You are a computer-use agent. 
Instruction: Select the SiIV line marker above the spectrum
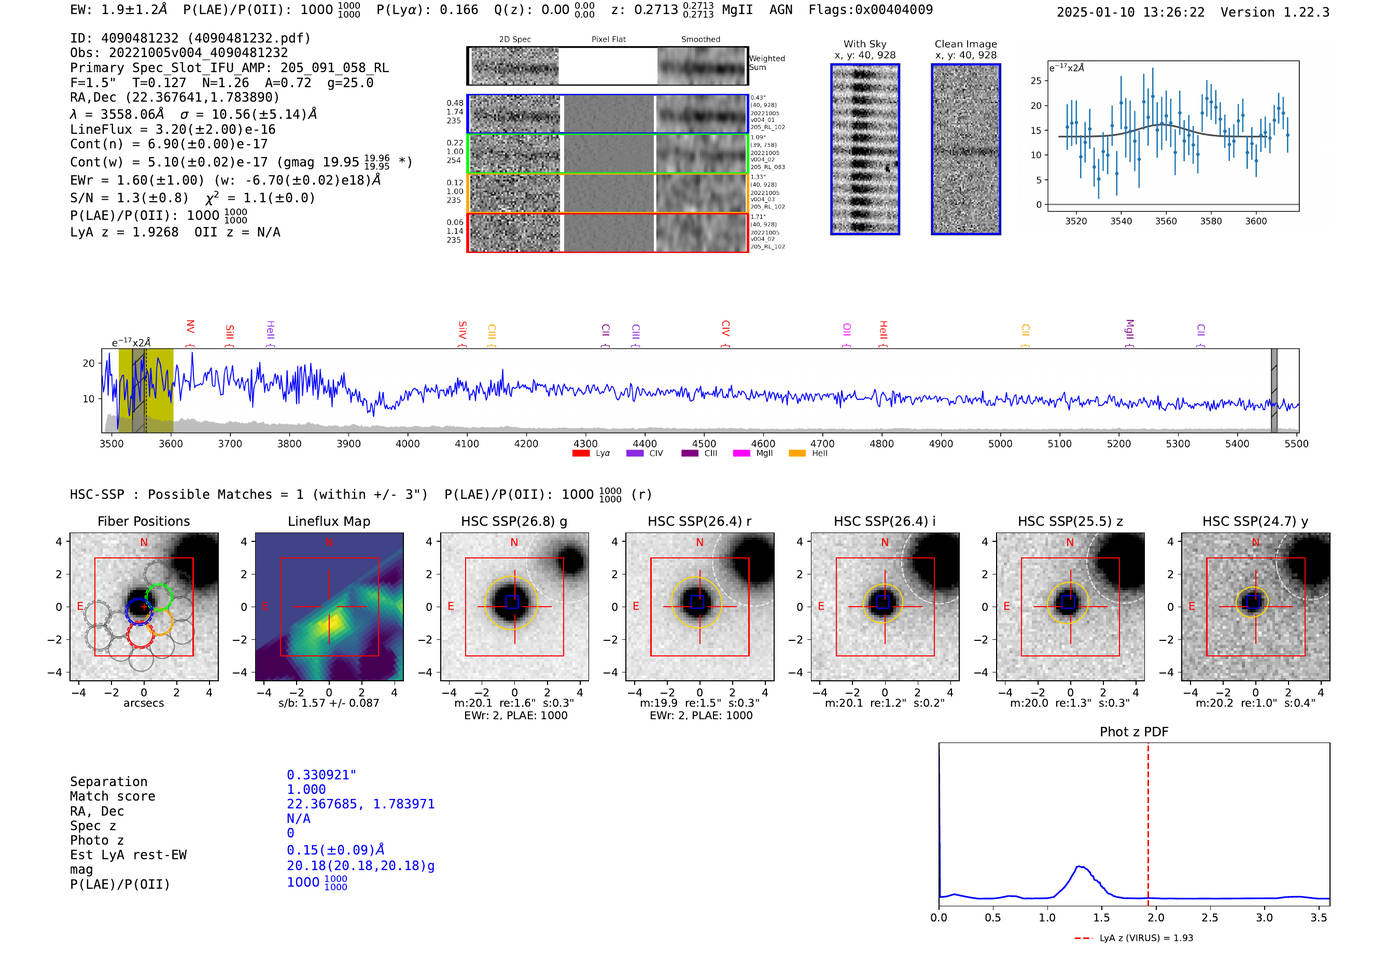point(462,332)
